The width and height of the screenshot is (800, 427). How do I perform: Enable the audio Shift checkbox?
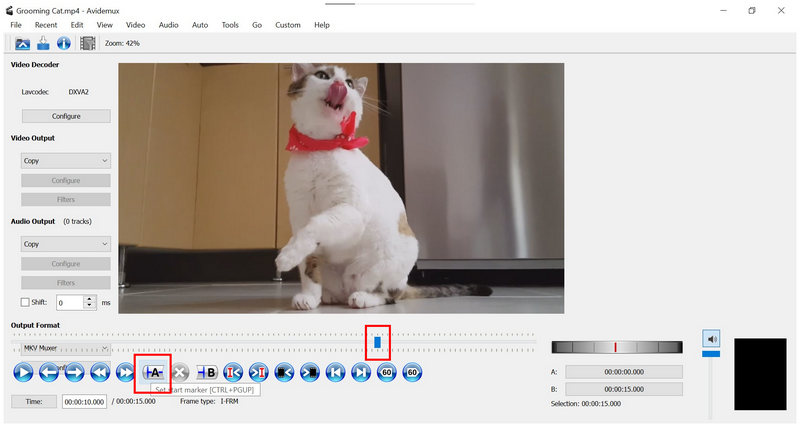click(x=24, y=302)
